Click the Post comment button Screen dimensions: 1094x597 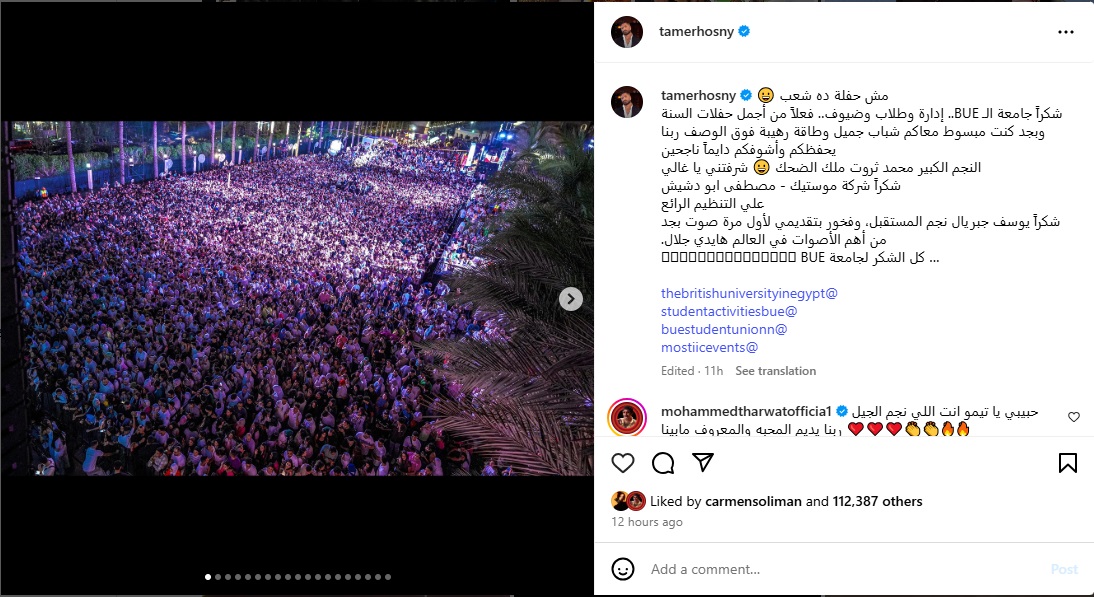[x=1064, y=569]
